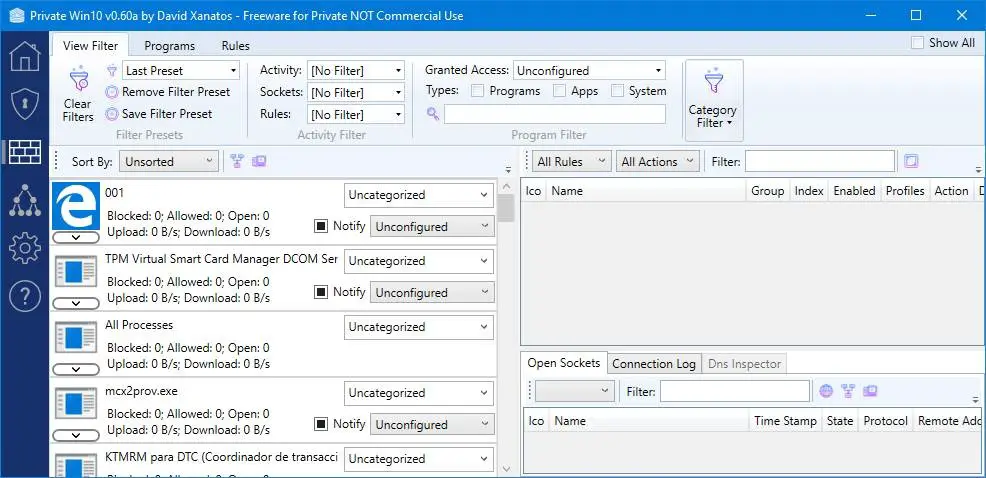Switch to the Connection Log tab
The height and width of the screenshot is (478, 986).
pos(654,364)
